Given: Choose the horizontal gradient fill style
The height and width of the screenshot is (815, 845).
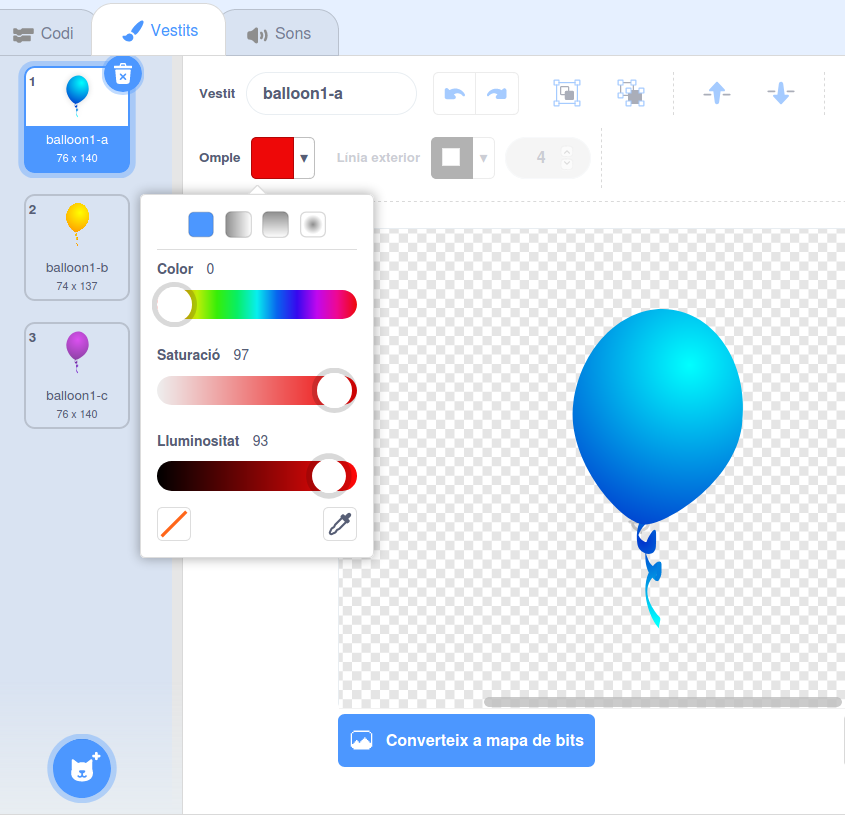Looking at the screenshot, I should [238, 224].
